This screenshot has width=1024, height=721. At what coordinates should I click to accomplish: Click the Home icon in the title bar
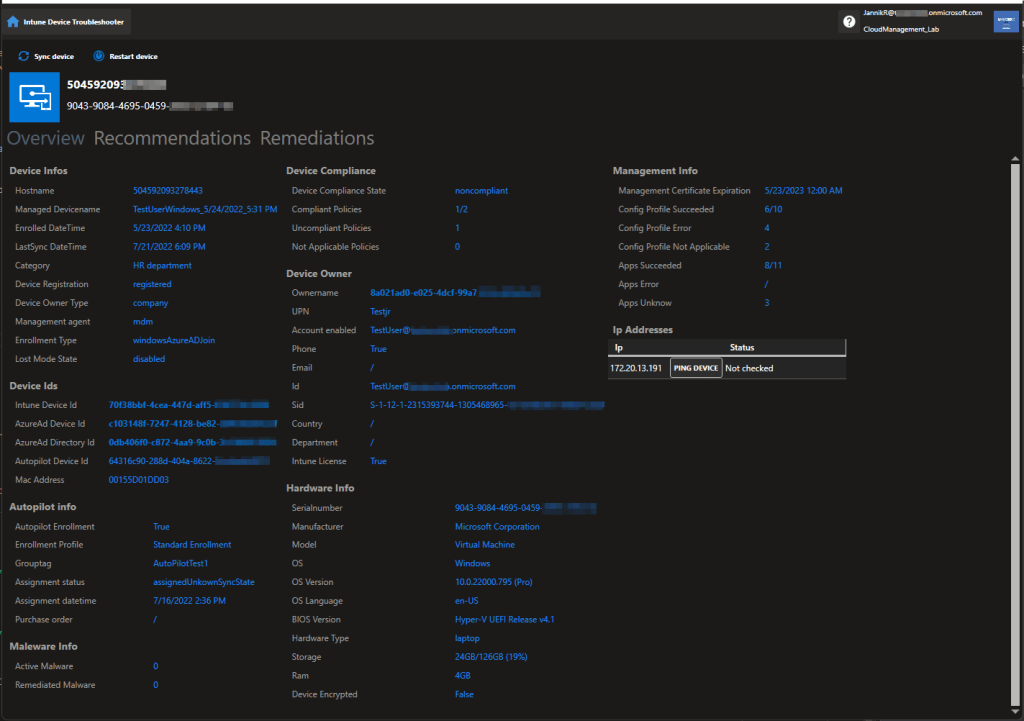click(13, 21)
